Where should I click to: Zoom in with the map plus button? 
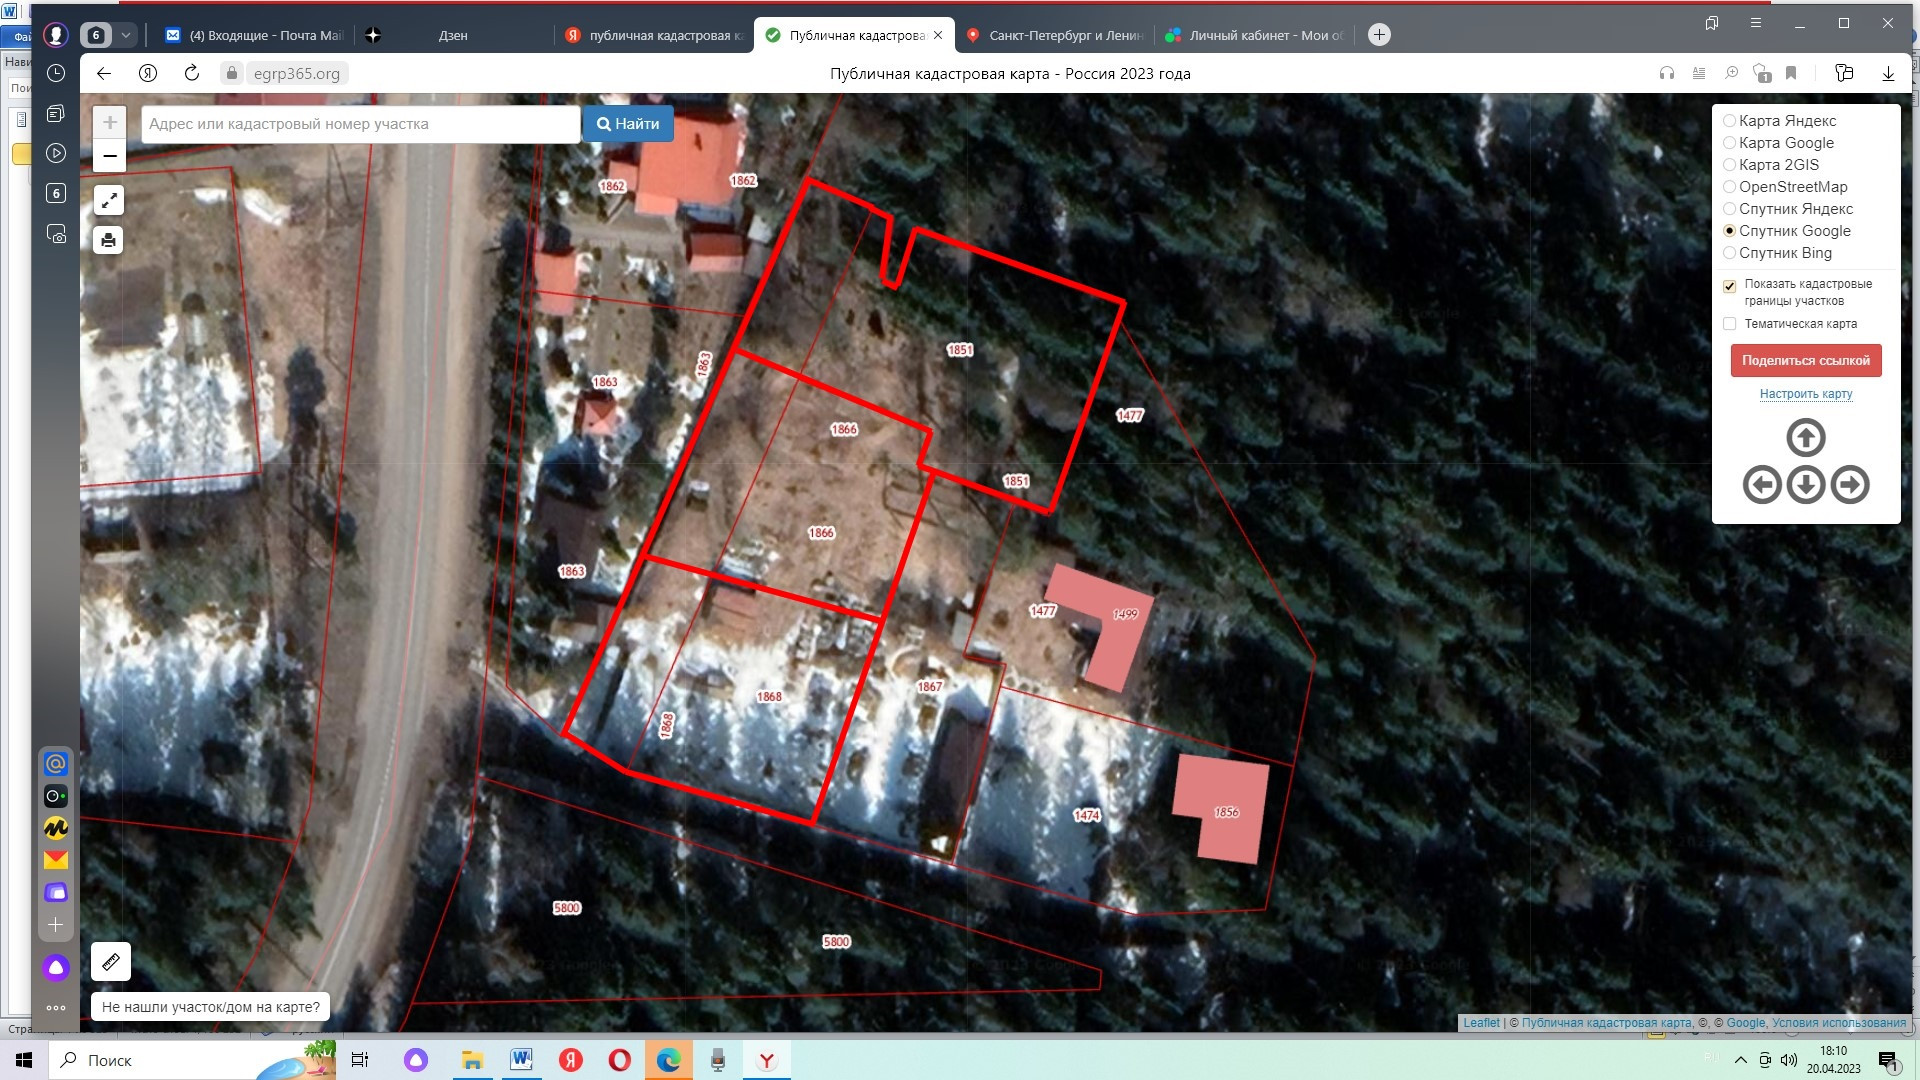(110, 123)
